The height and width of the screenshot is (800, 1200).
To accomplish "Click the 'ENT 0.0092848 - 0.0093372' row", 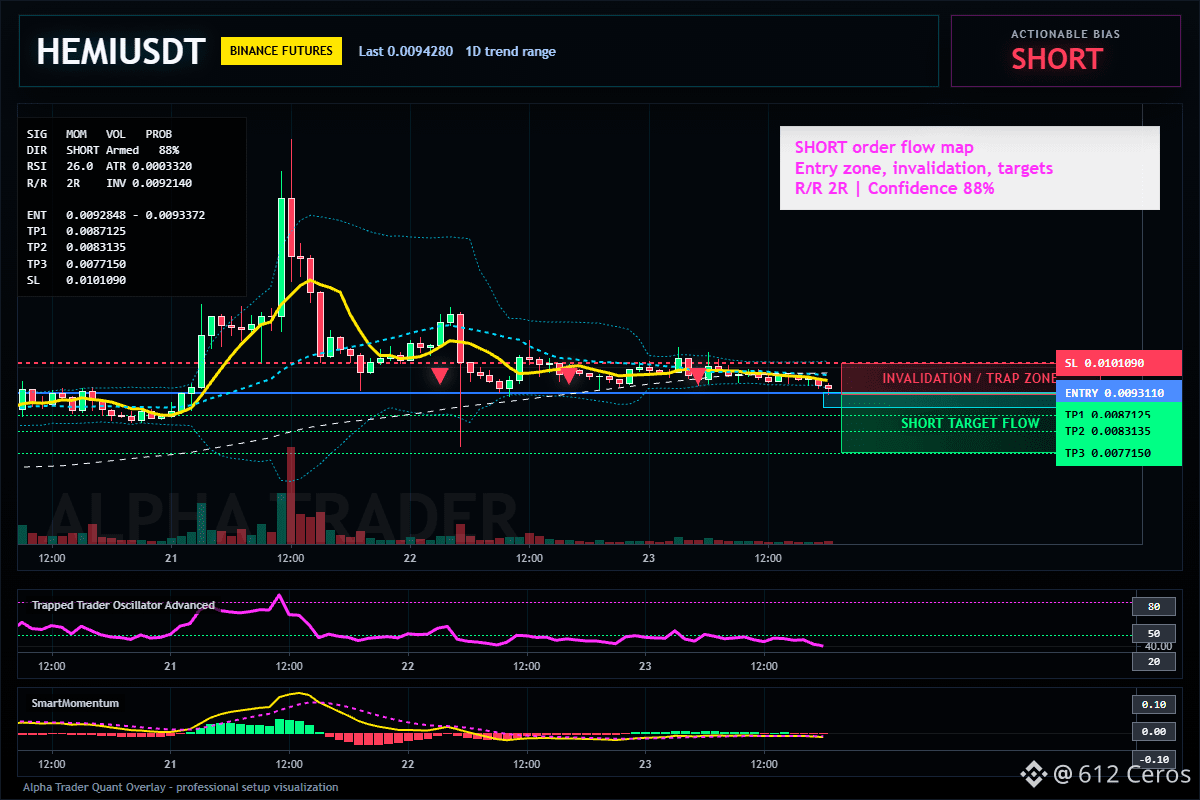I will coord(116,215).
